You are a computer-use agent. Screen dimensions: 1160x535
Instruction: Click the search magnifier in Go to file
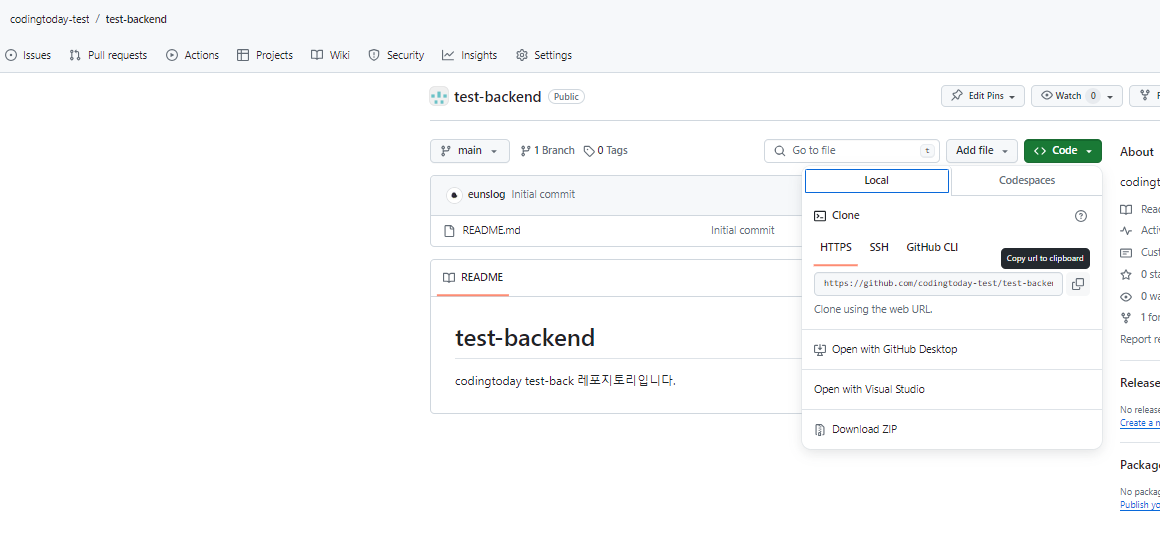780,151
